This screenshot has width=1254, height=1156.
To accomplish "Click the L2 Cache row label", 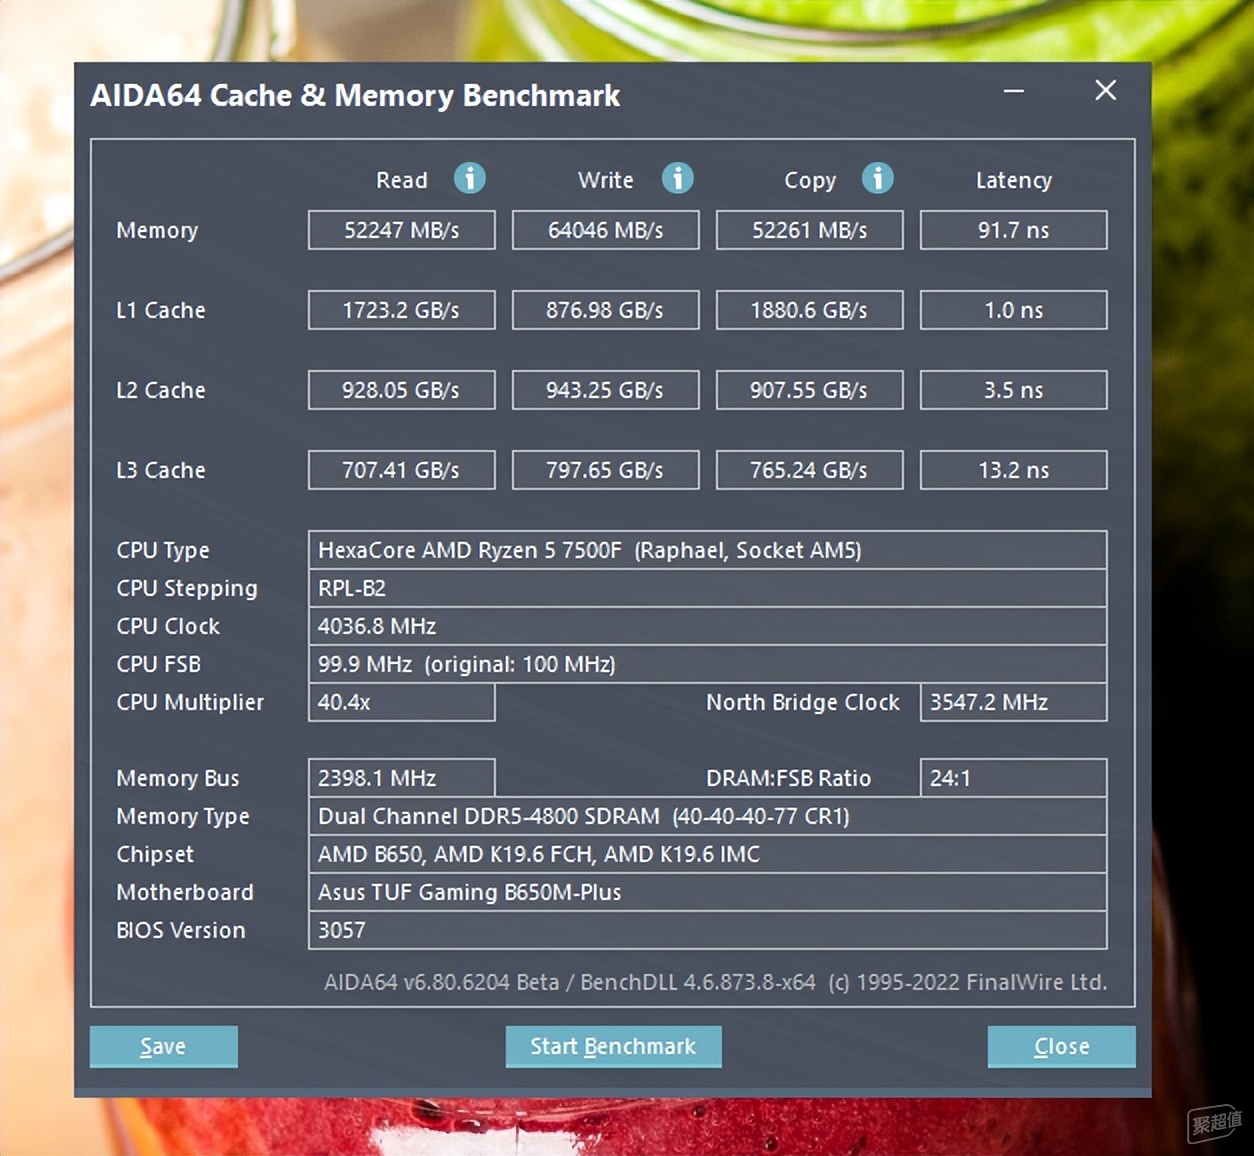I will (161, 390).
